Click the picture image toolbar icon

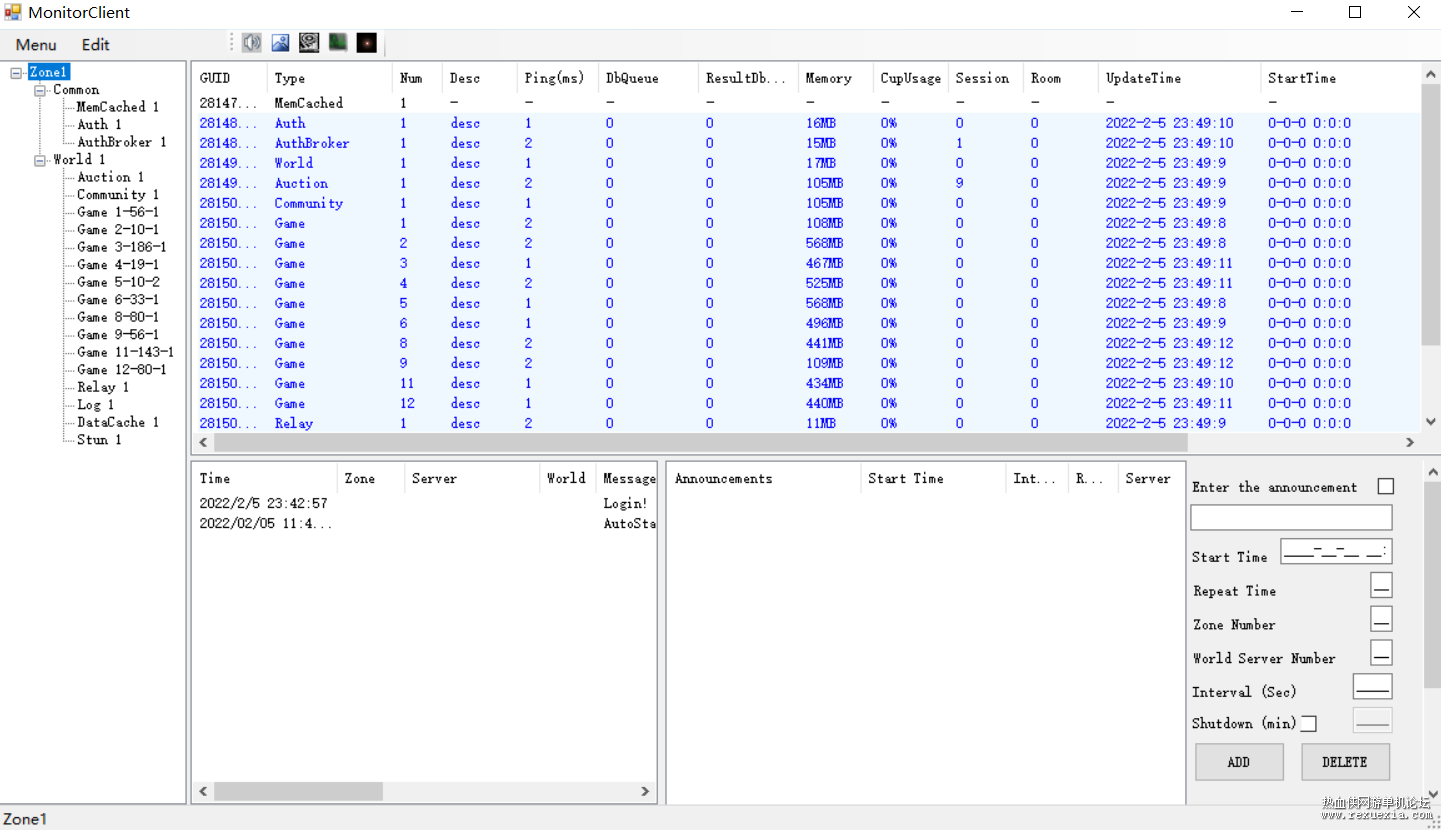click(x=281, y=43)
